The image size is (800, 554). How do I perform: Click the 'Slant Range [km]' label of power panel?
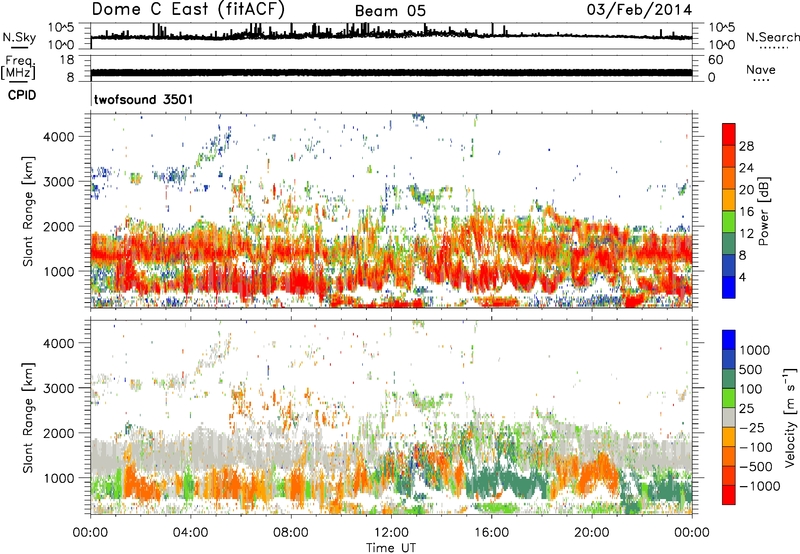coord(28,212)
